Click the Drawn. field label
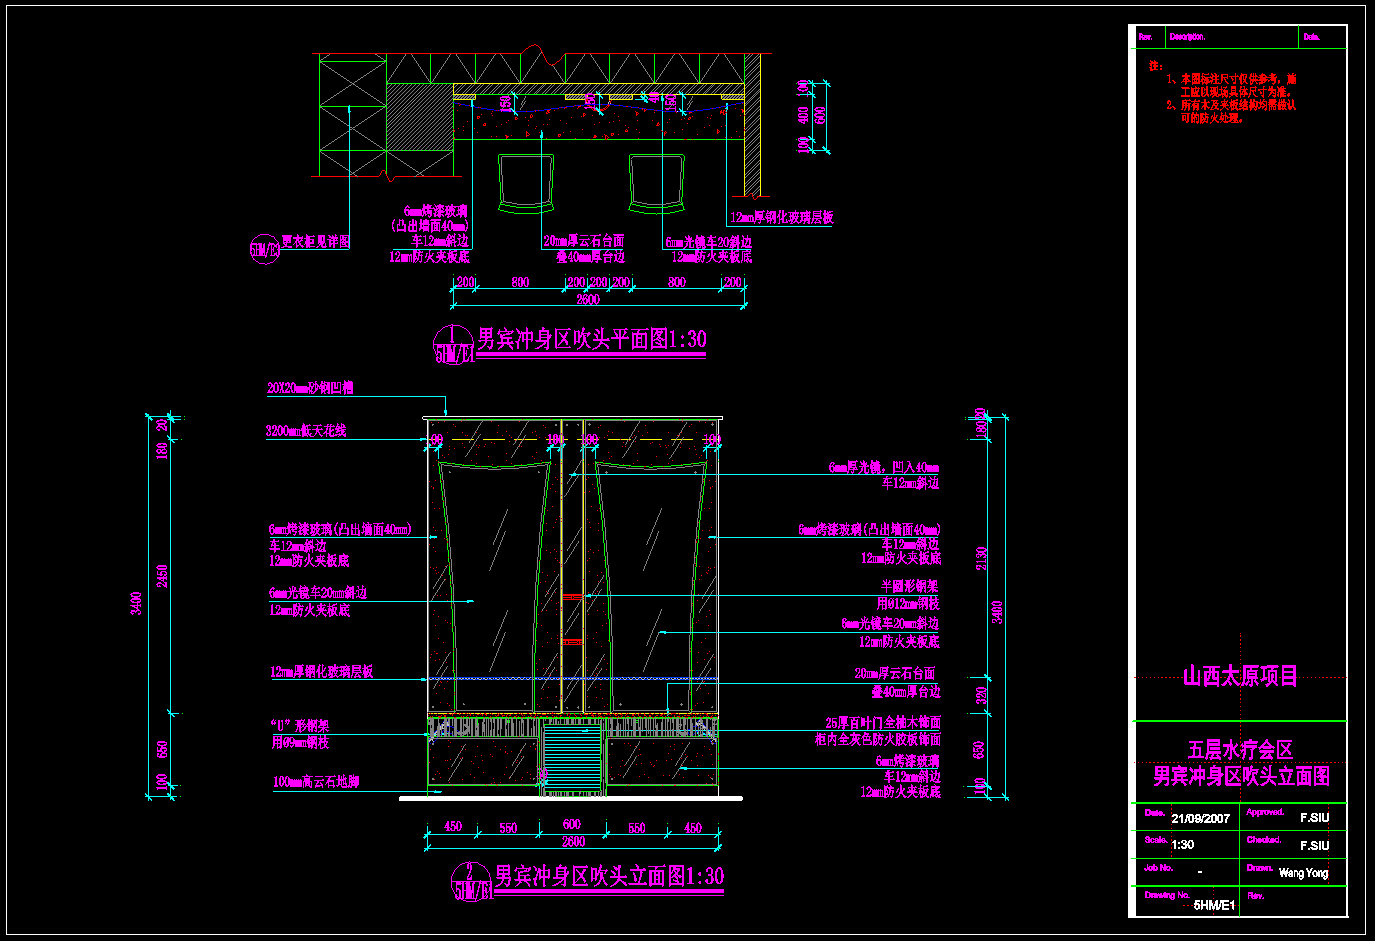Screen dimensions: 1375x941 click(x=1259, y=868)
